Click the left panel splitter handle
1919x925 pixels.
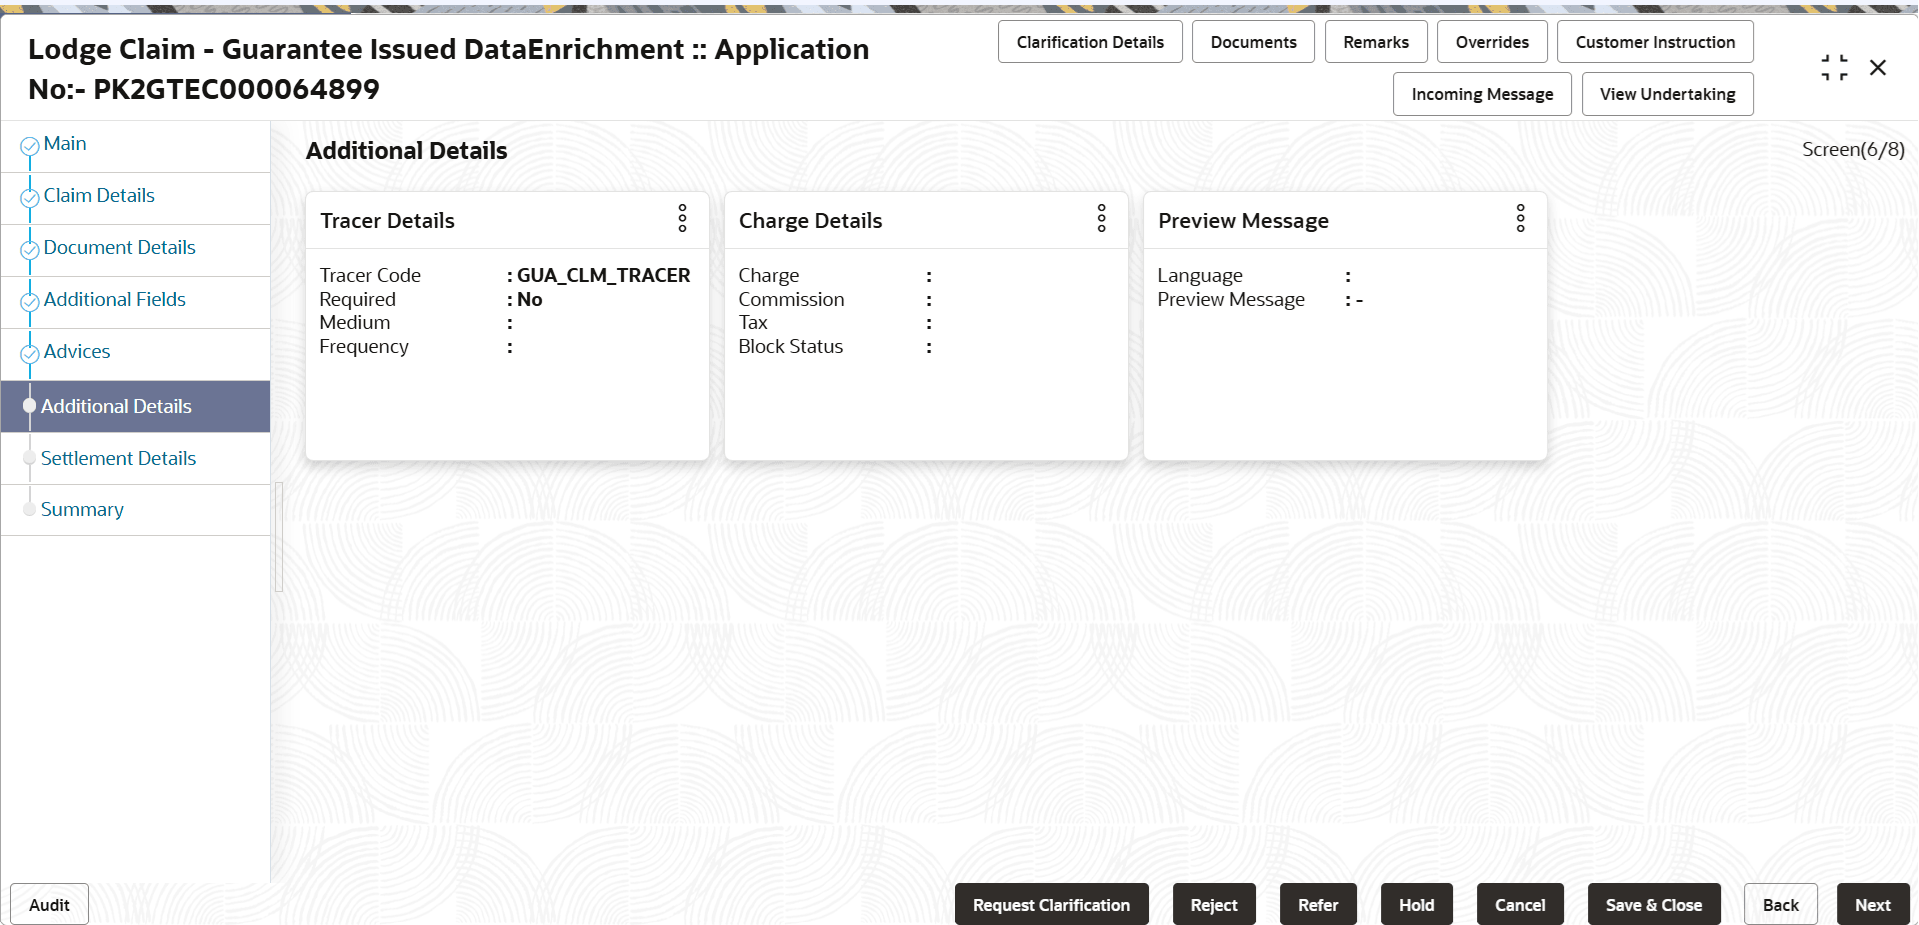[279, 537]
